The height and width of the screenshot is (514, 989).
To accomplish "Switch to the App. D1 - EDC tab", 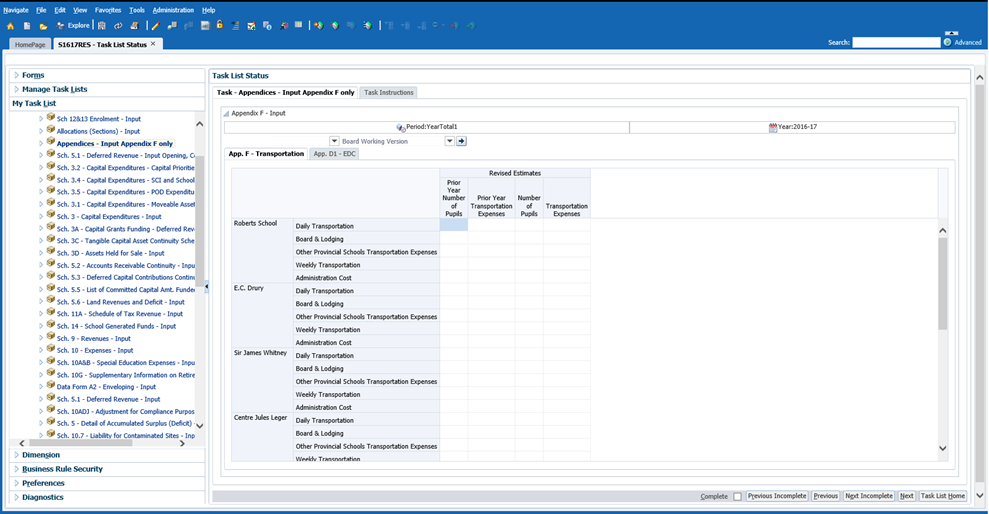I will (334, 154).
